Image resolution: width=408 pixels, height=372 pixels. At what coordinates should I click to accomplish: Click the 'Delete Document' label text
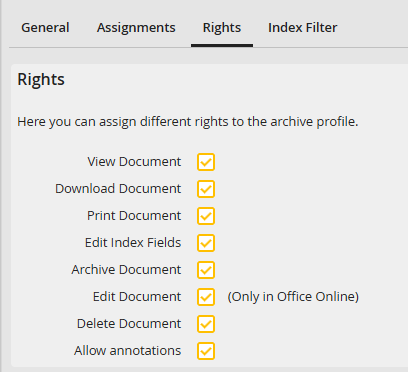[129, 324]
